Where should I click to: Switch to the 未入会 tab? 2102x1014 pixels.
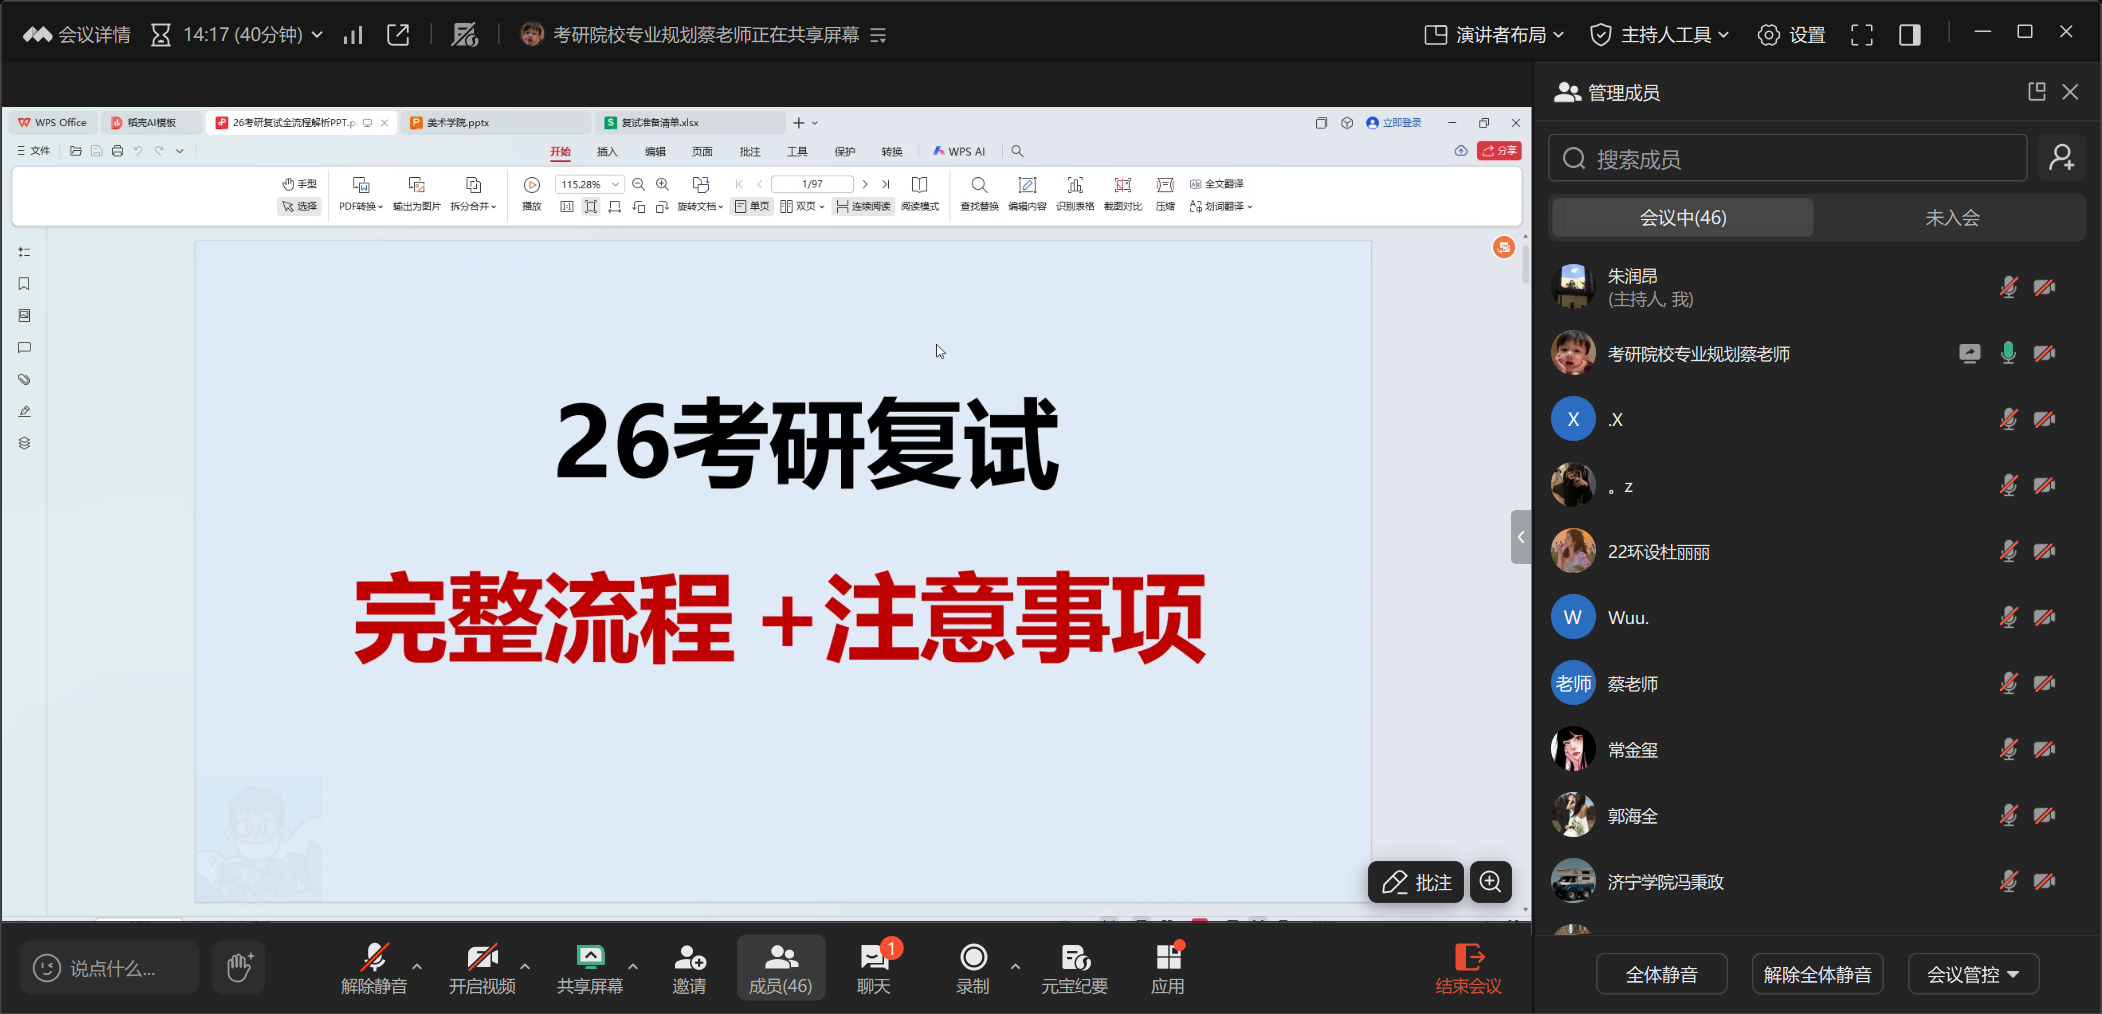coord(1951,218)
